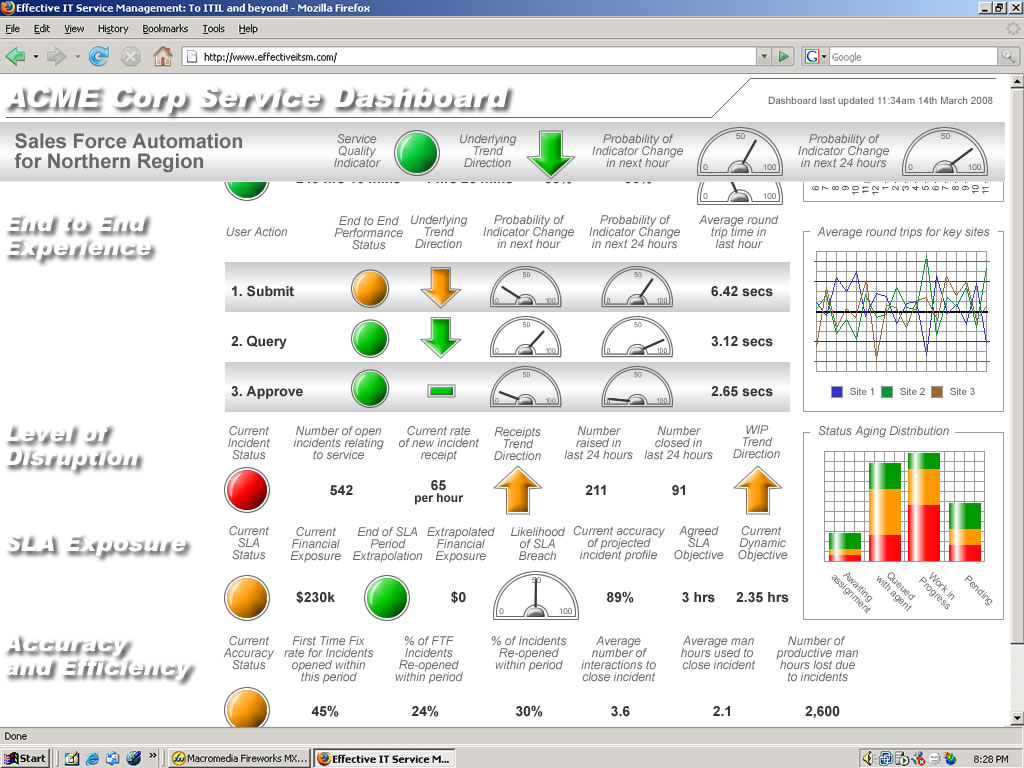Click the Likelihood of SLA Breach gauge
Screen dimensions: 1024x768
point(536,596)
